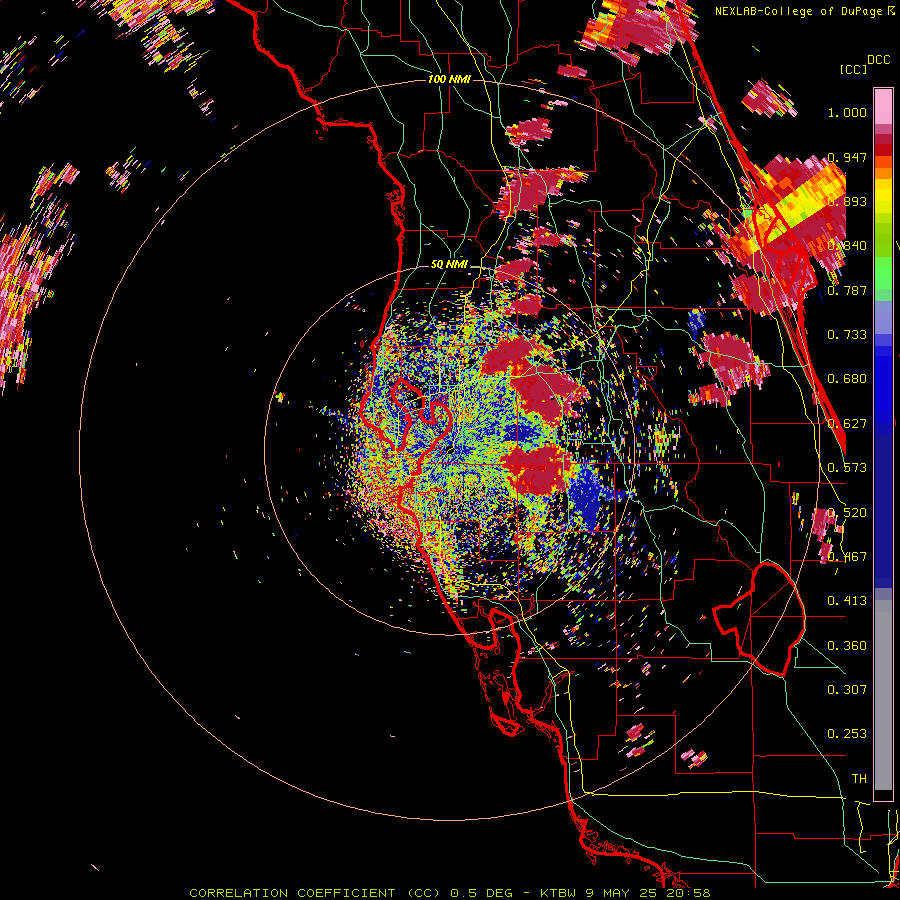Select the 0.627 legend value
Screen dimensions: 900x900
point(847,424)
